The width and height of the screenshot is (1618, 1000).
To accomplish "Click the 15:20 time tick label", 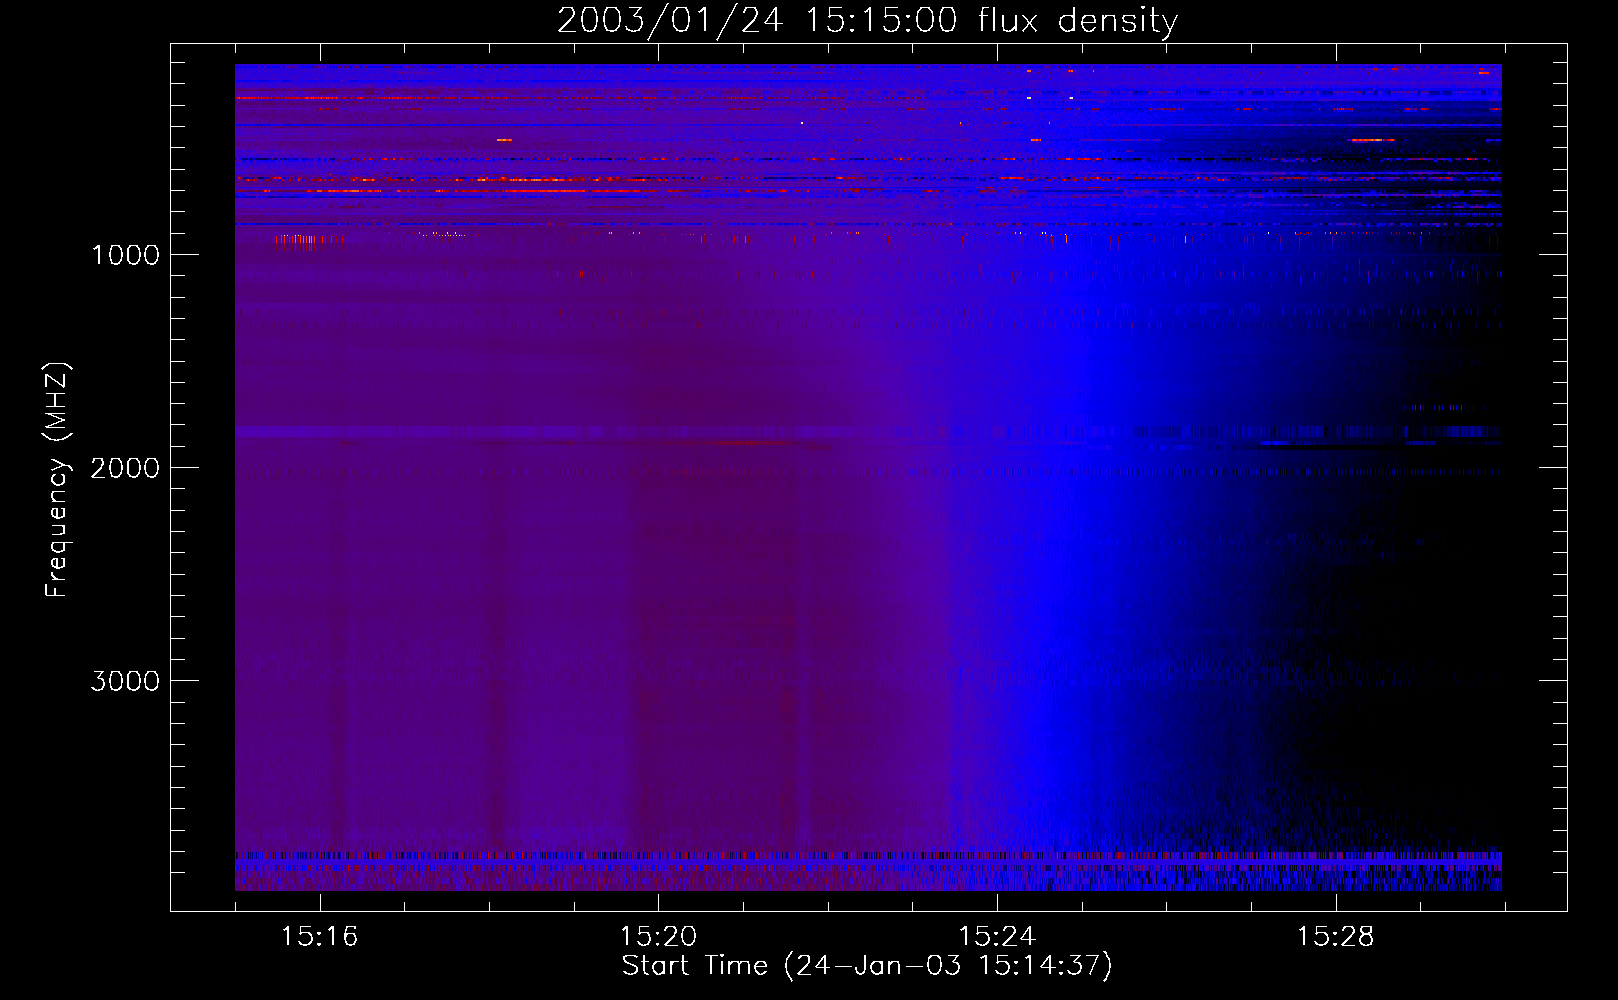I will [x=658, y=936].
